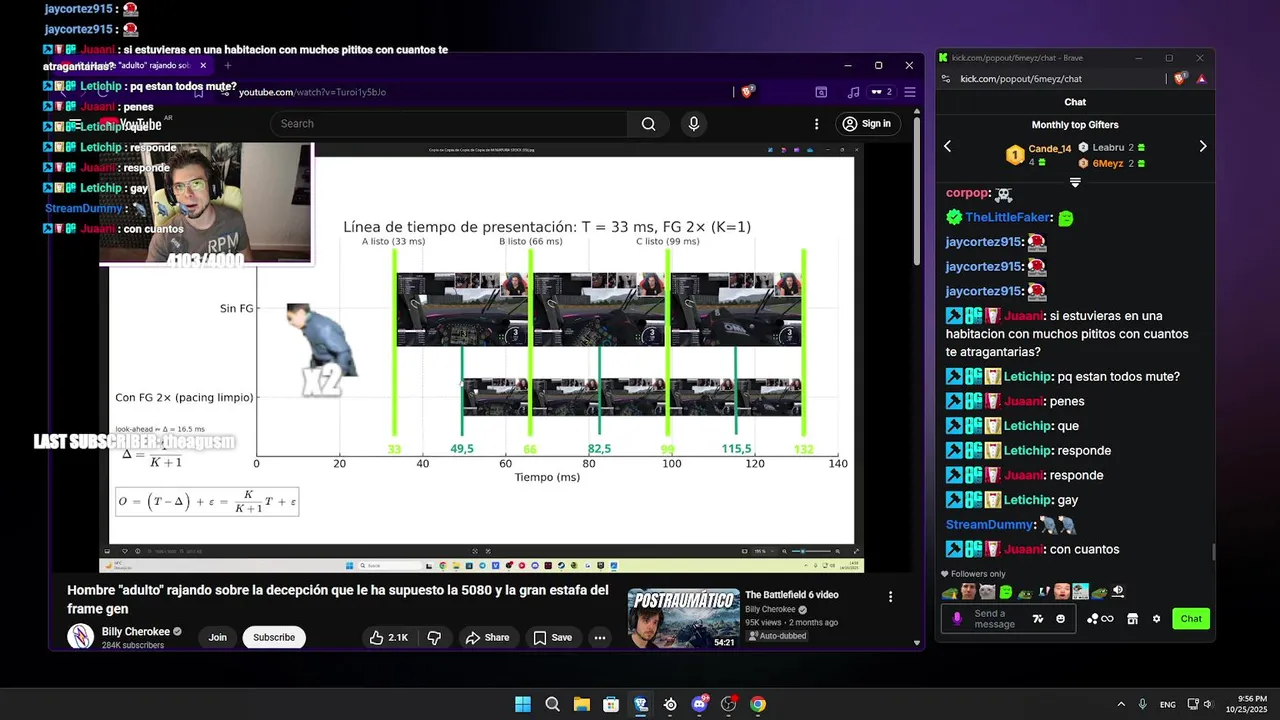This screenshot has width=1280, height=720.
Task: Open Brave hamburger menu in YouTube window
Action: tap(909, 92)
